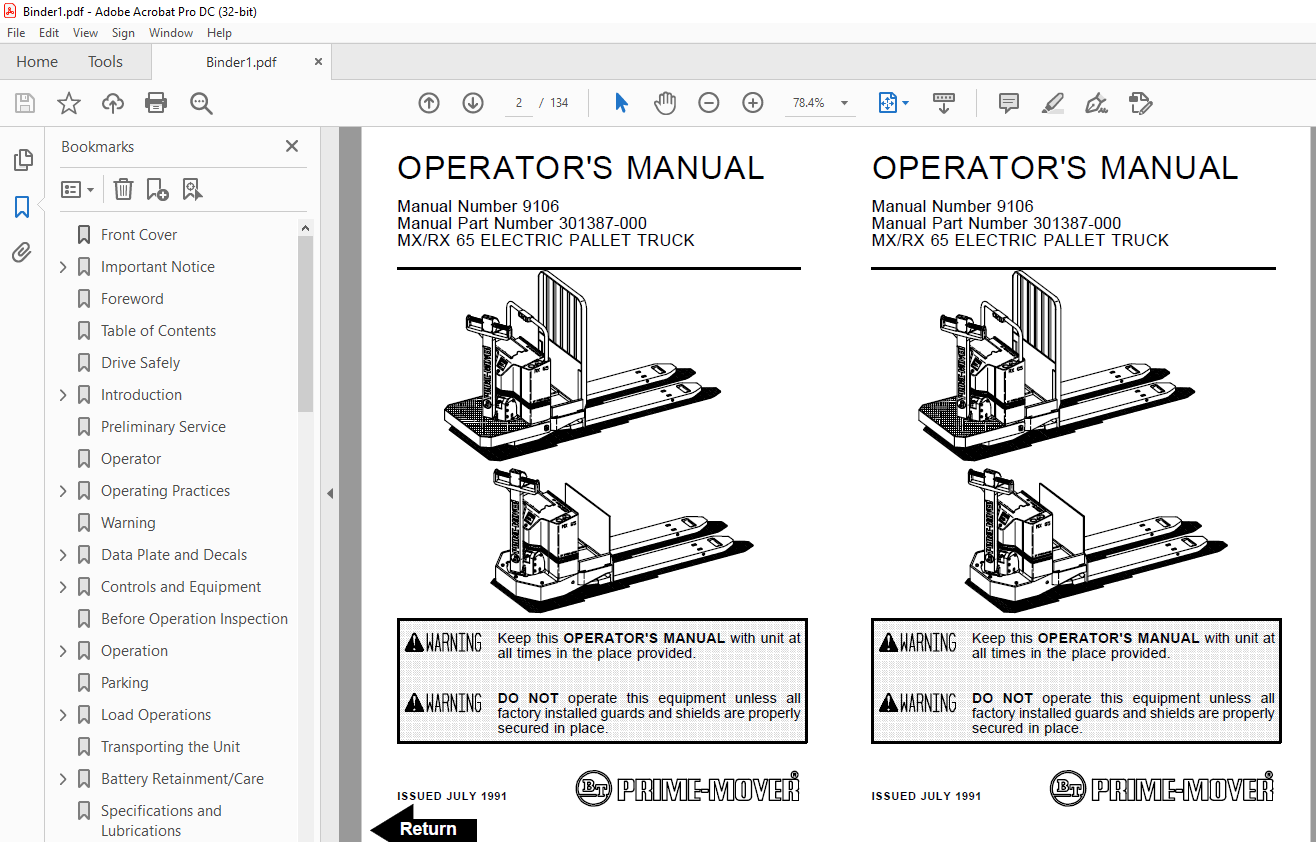Click the page number input field
Image resolution: width=1316 pixels, height=842 pixels.
[518, 103]
